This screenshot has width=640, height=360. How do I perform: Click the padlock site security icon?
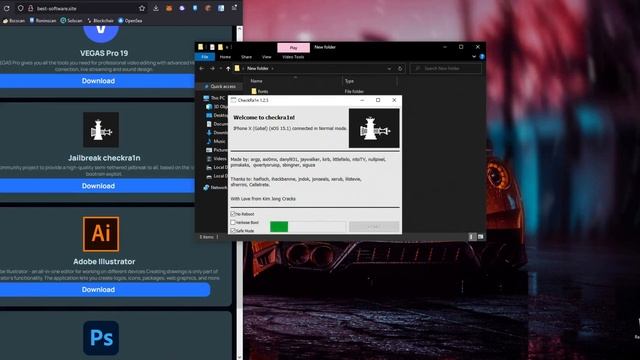click(x=30, y=8)
